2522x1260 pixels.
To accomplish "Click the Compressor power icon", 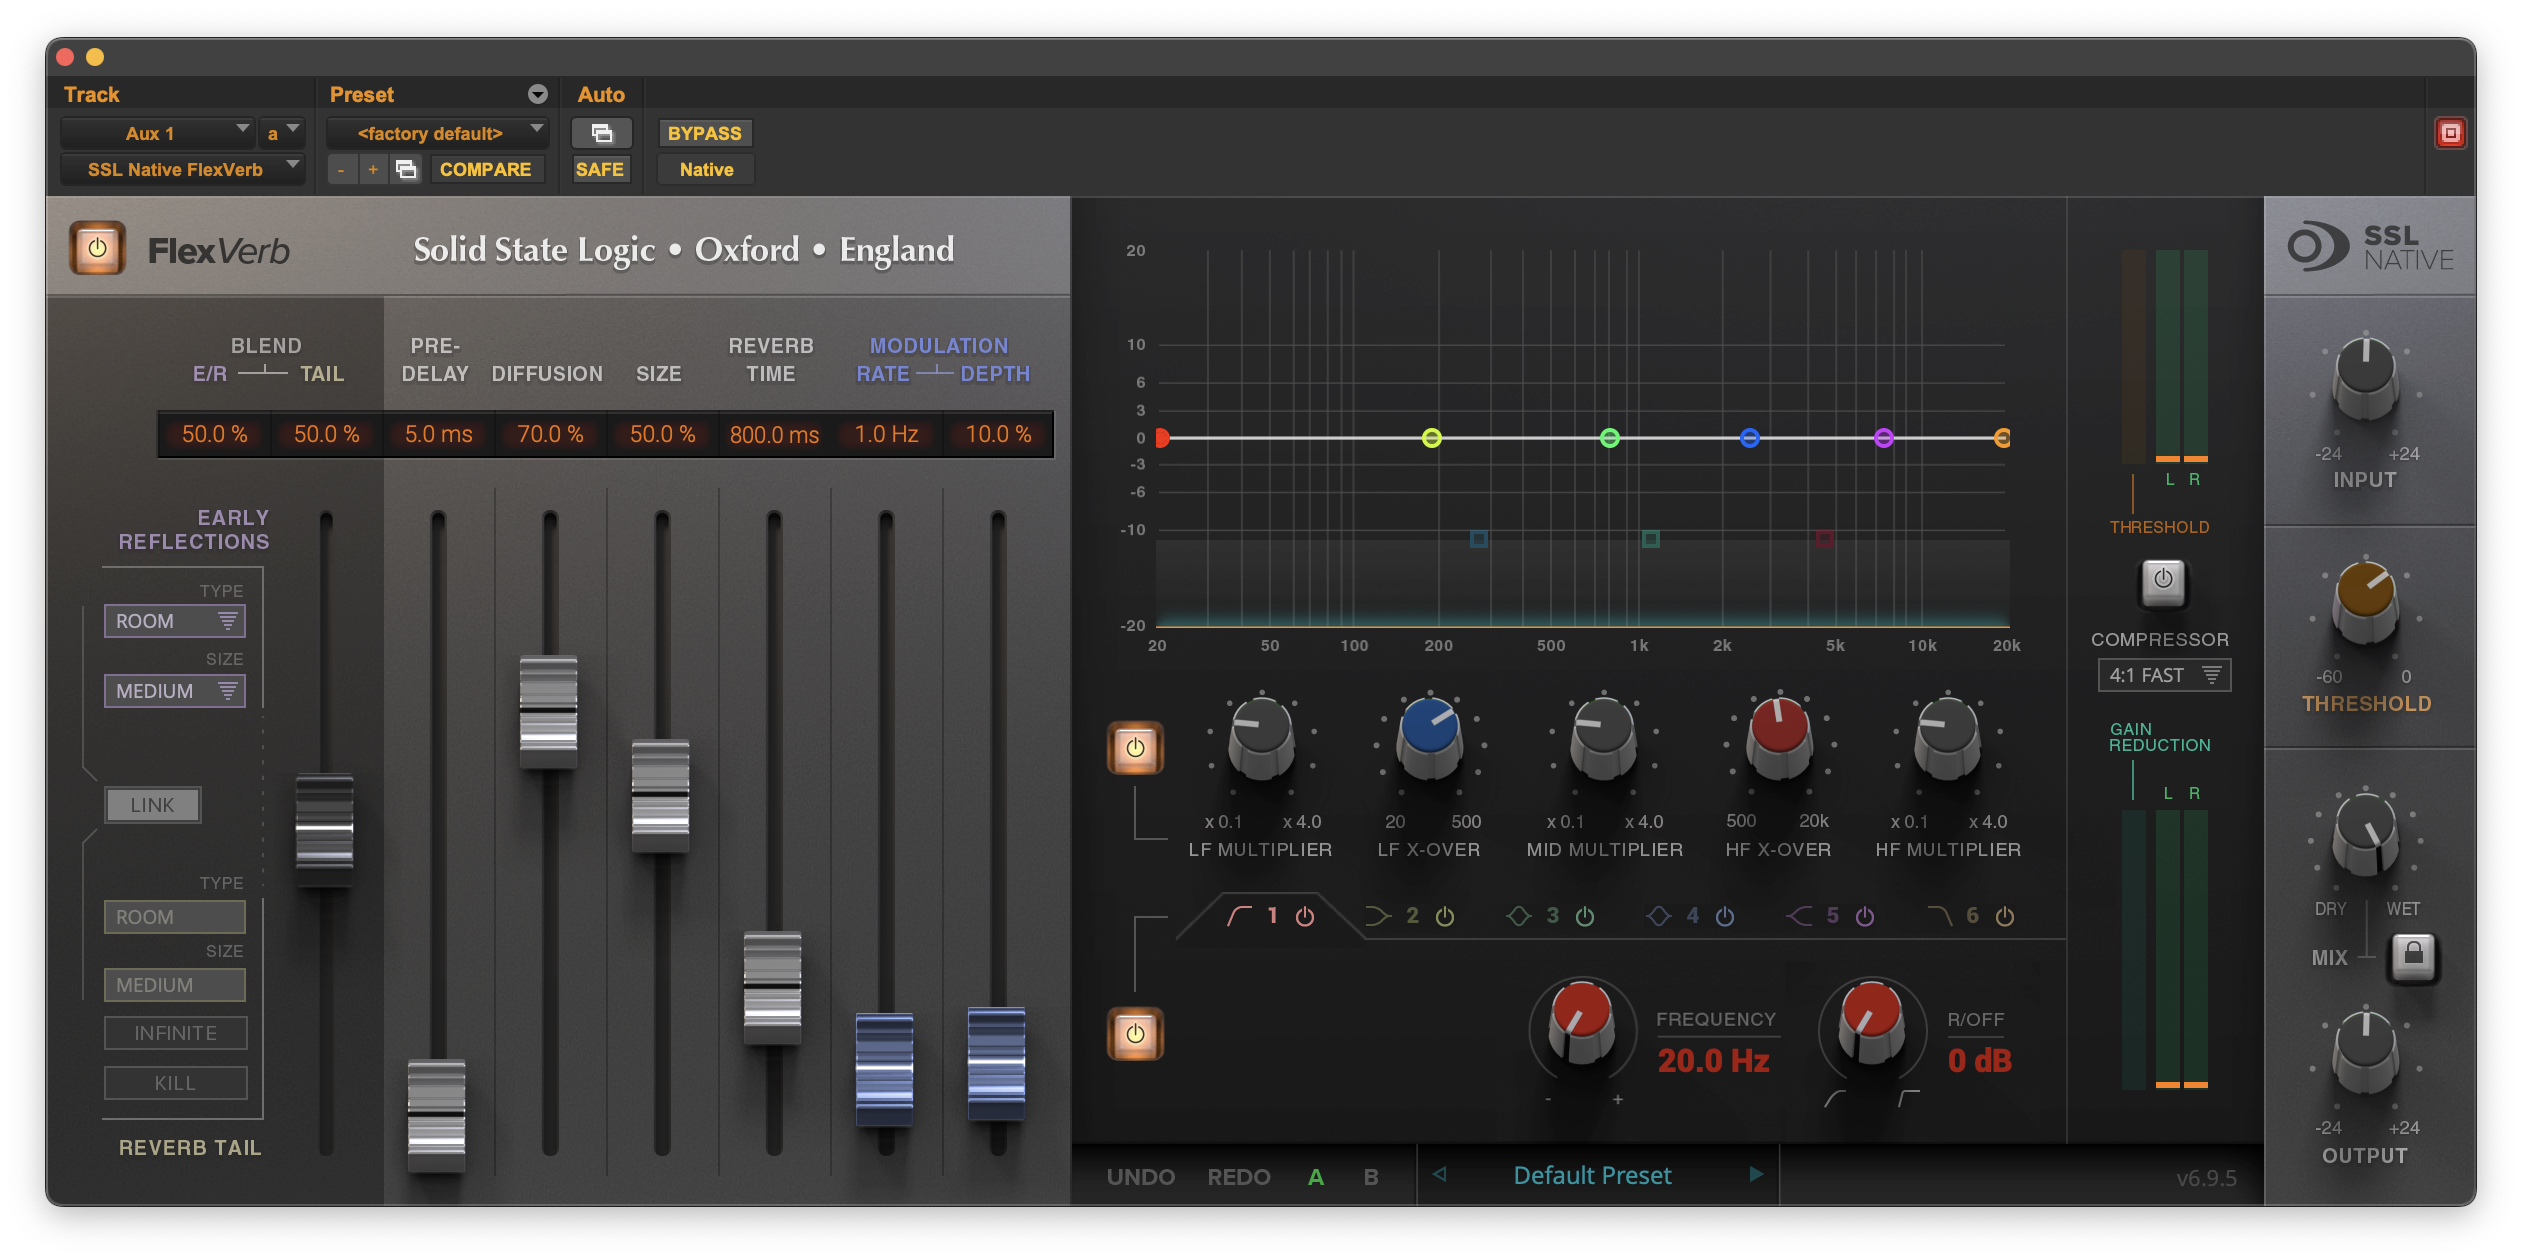I will pos(2162,582).
